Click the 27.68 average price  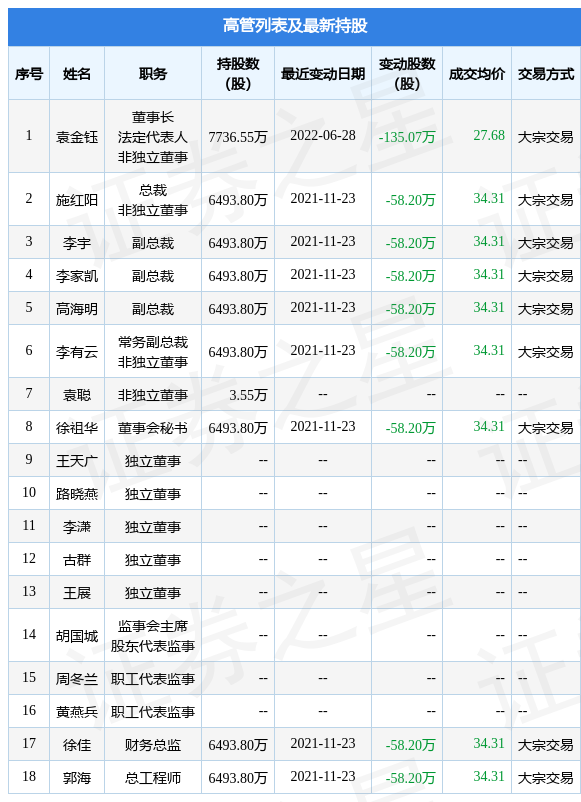click(x=489, y=136)
